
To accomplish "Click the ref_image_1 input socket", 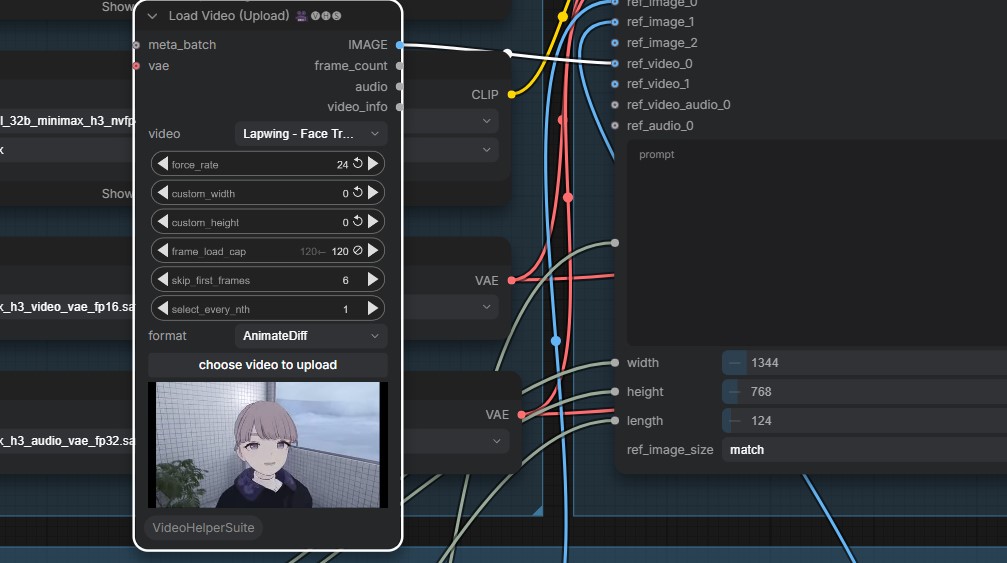I will click(615, 22).
